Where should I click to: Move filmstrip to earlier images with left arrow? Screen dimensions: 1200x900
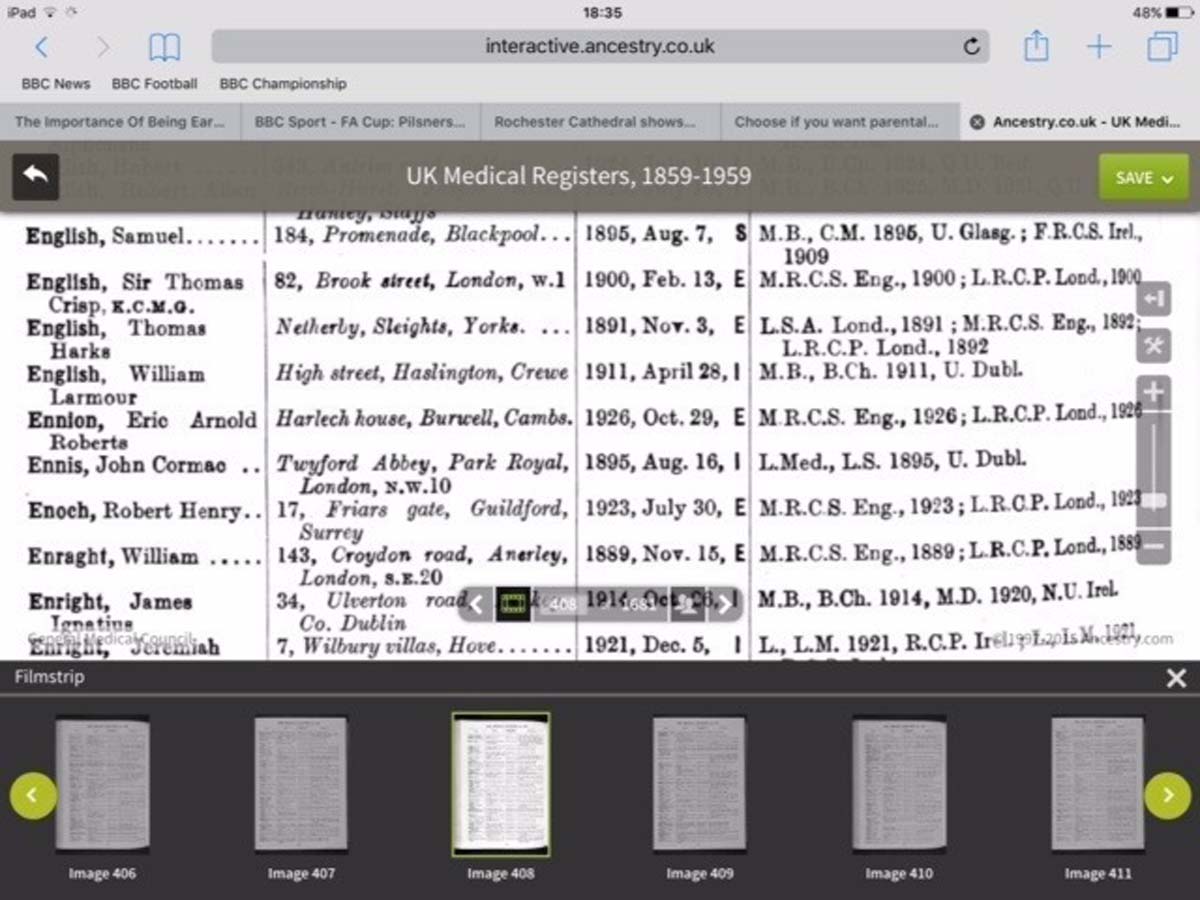coord(33,795)
